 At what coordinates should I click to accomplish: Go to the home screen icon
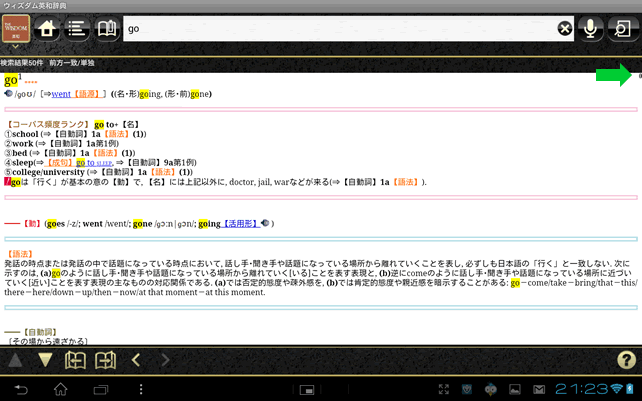[46, 29]
